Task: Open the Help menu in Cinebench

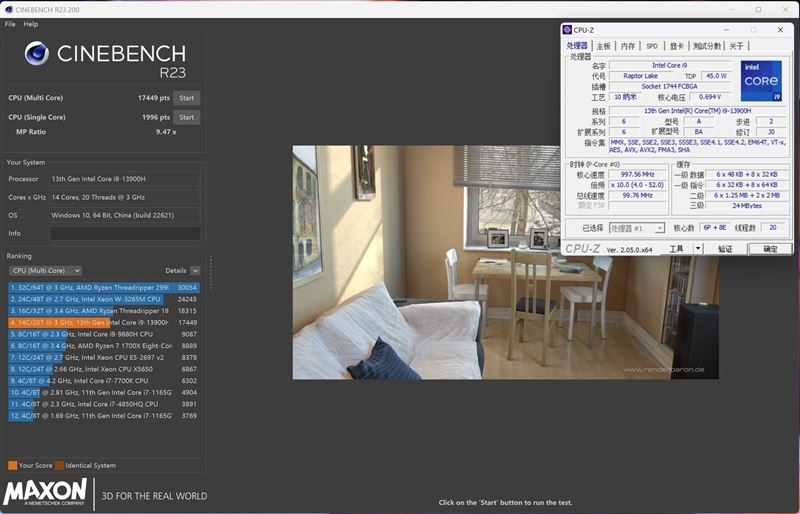Action: click(31, 24)
